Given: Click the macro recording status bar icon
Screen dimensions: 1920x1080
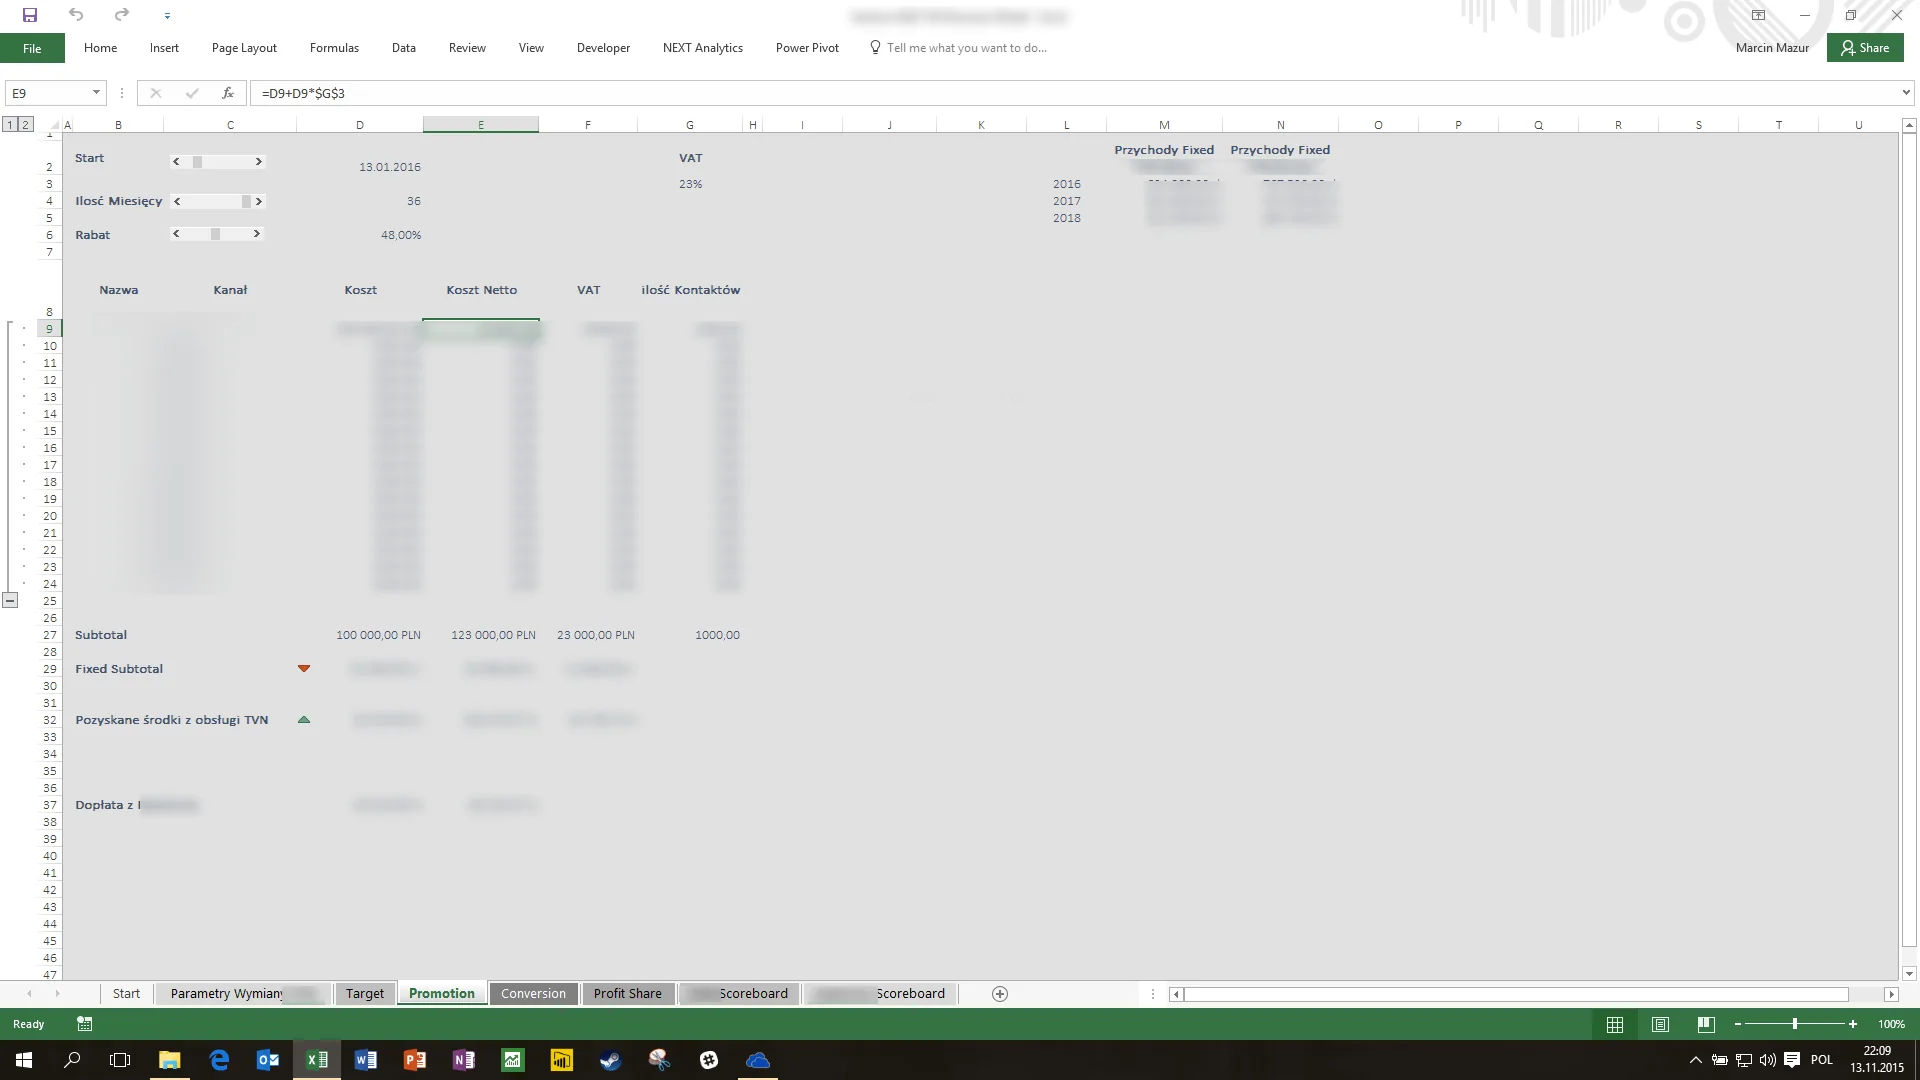Looking at the screenshot, I should pyautogui.click(x=85, y=1024).
